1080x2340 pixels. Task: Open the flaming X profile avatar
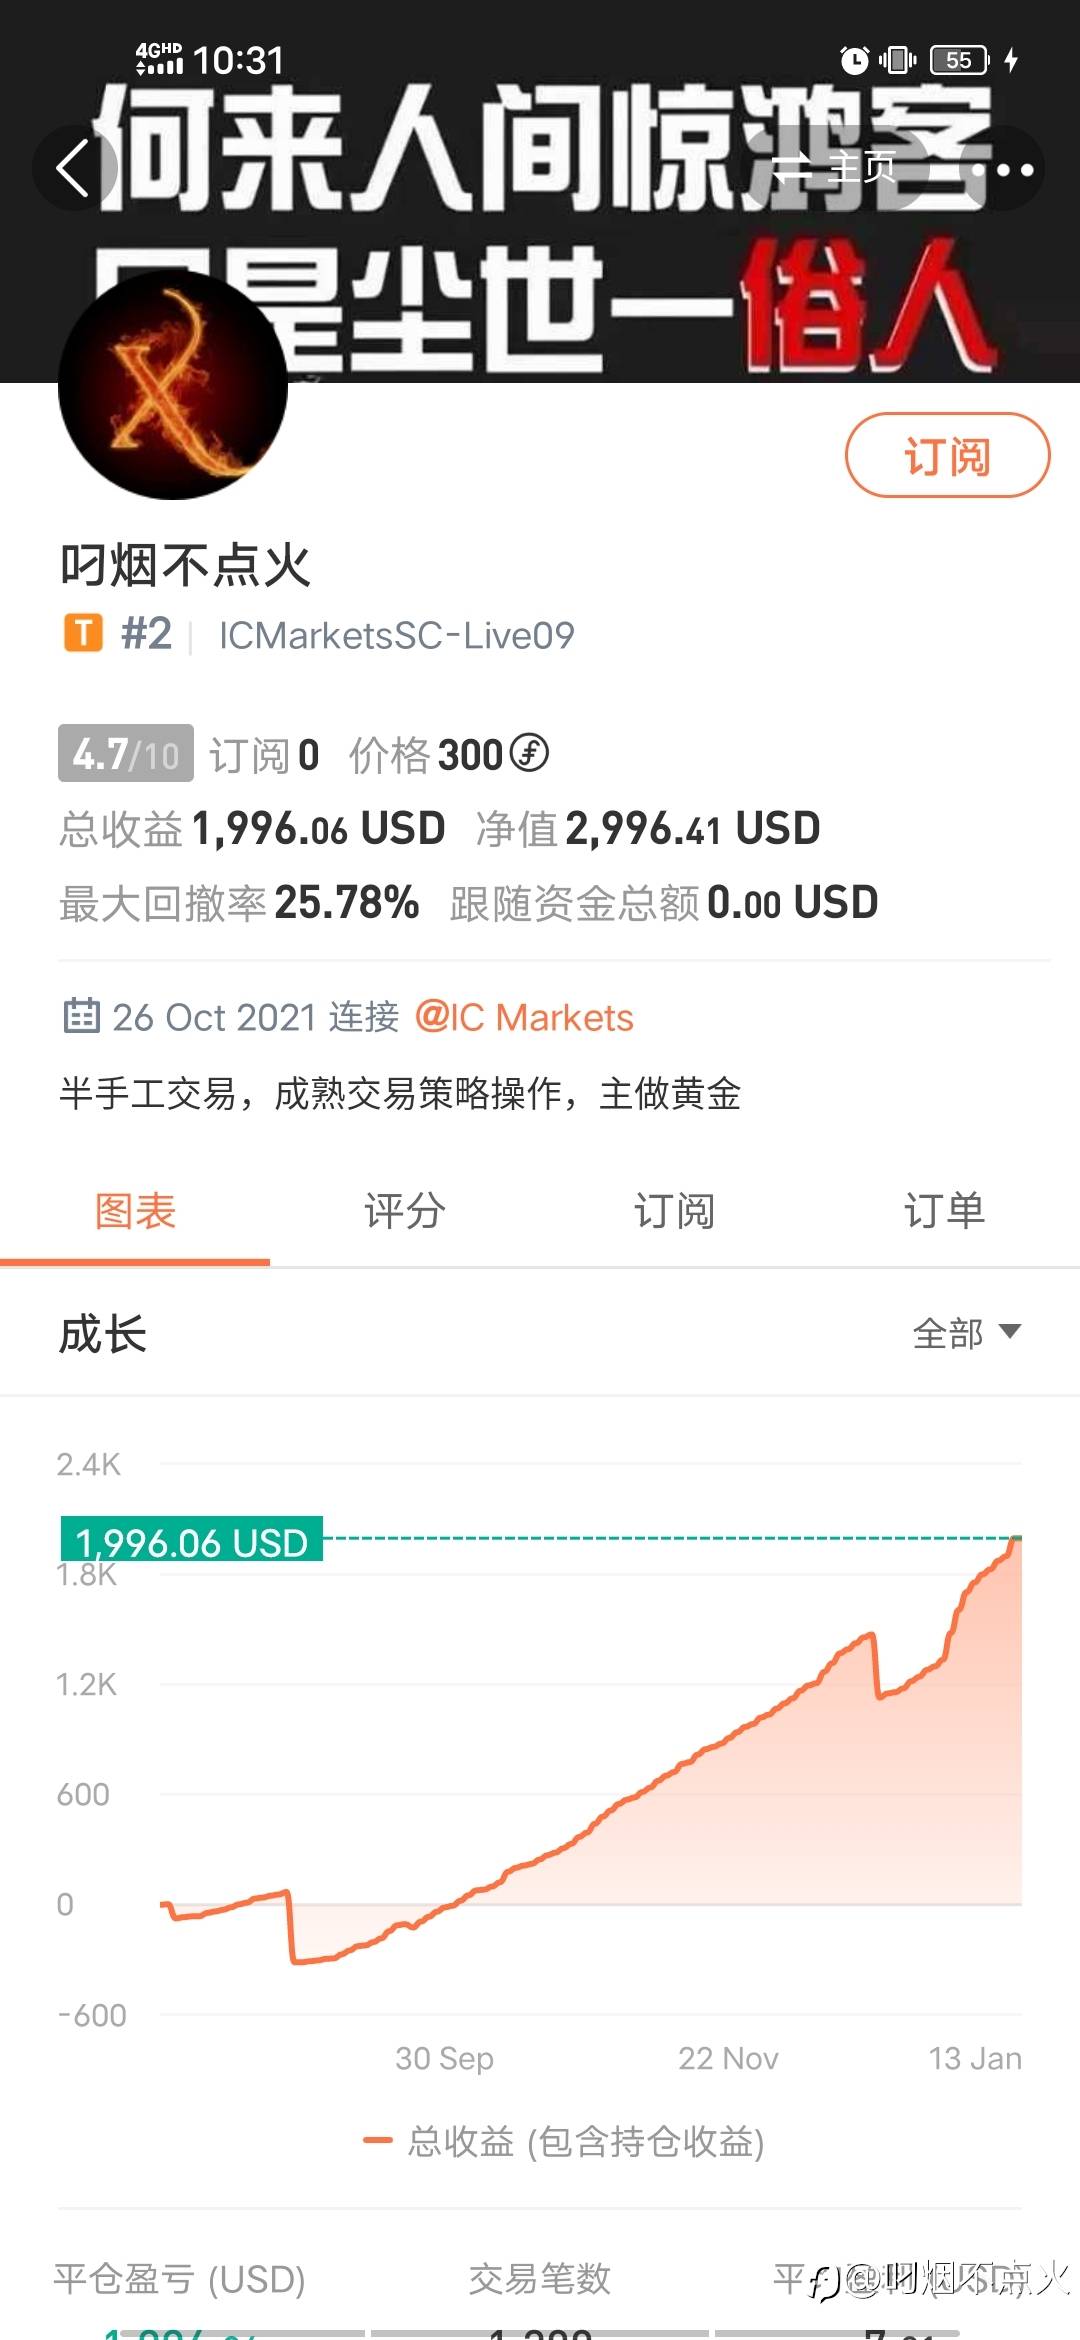[x=173, y=385]
